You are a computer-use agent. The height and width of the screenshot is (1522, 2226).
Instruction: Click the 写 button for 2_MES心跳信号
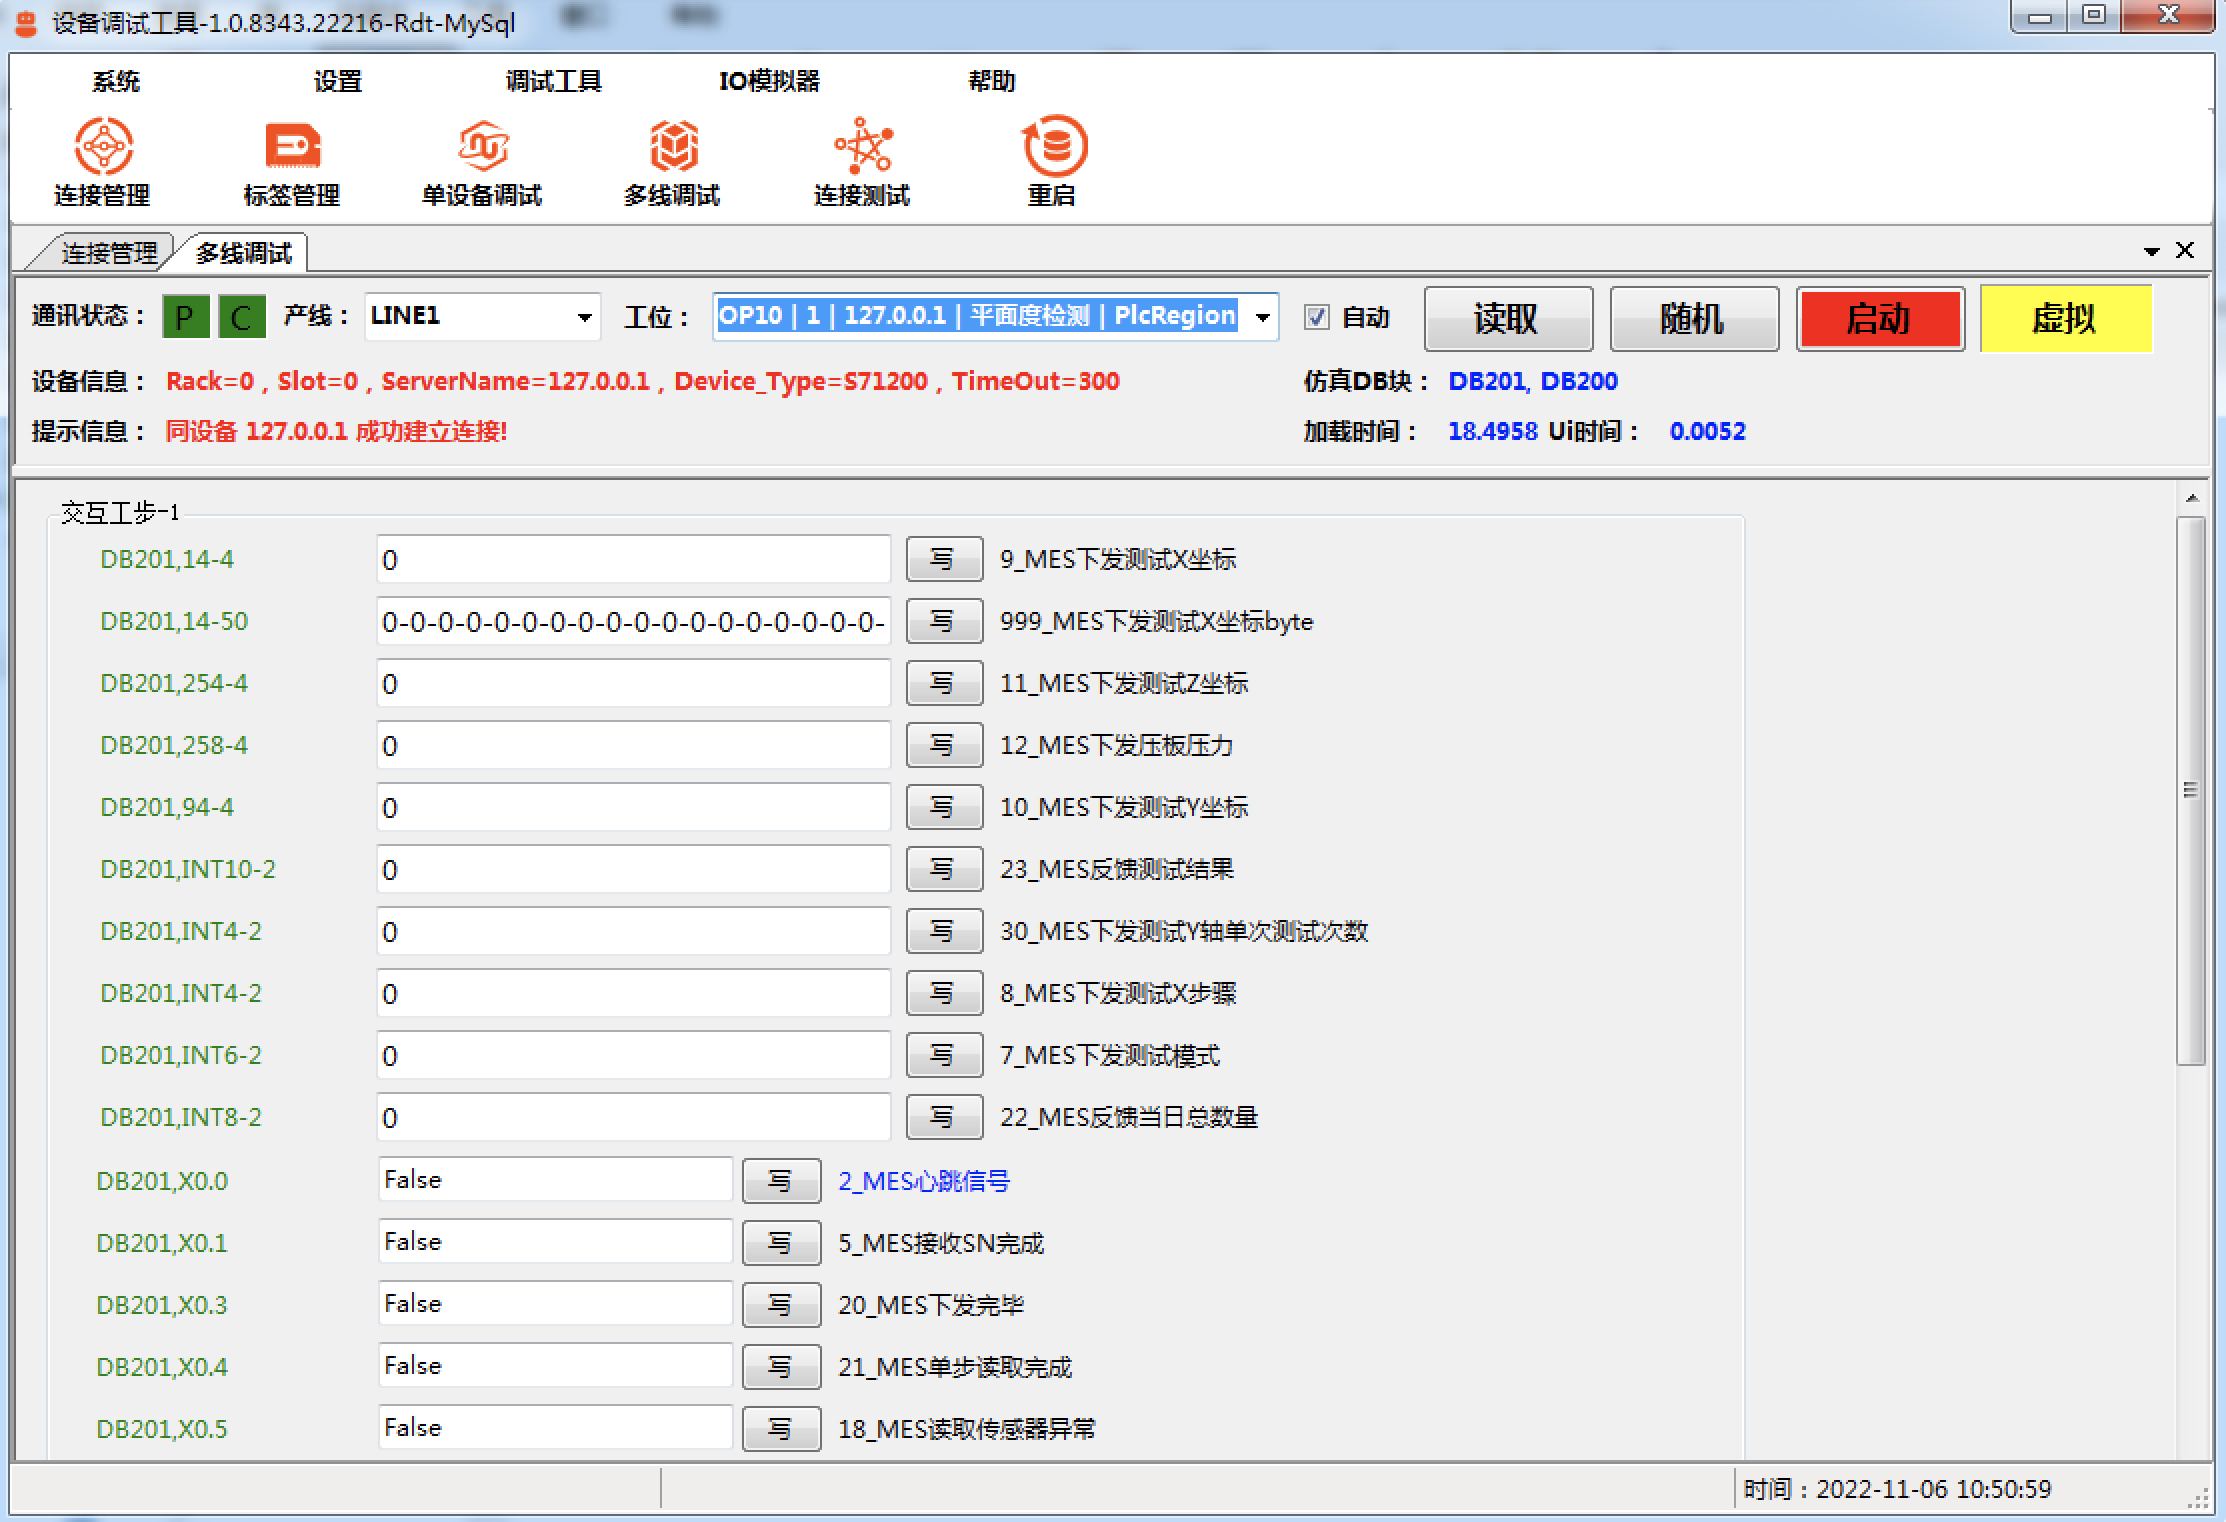780,1181
